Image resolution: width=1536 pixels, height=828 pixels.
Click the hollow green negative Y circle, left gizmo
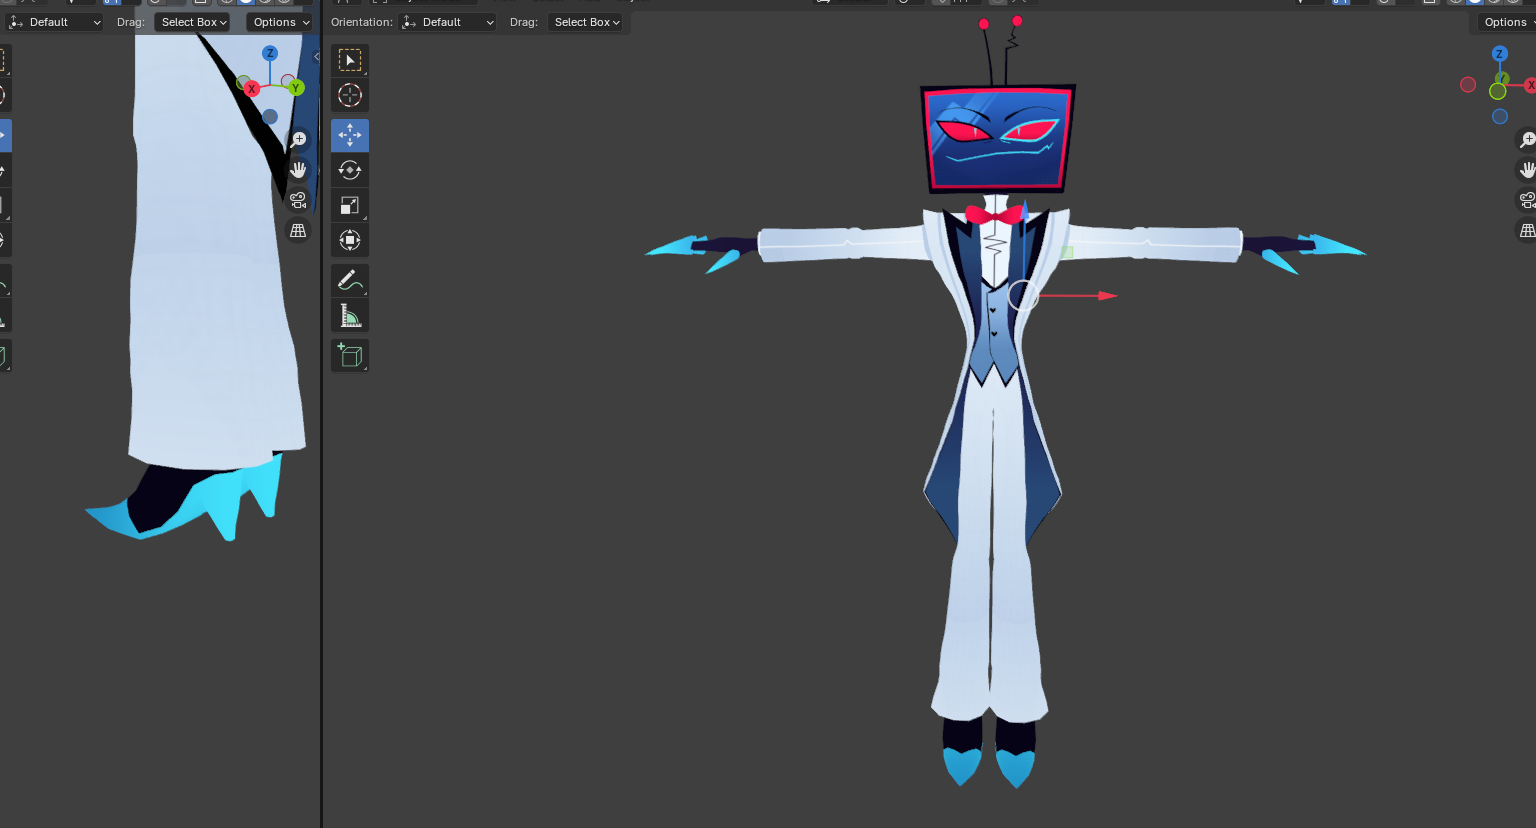point(243,81)
